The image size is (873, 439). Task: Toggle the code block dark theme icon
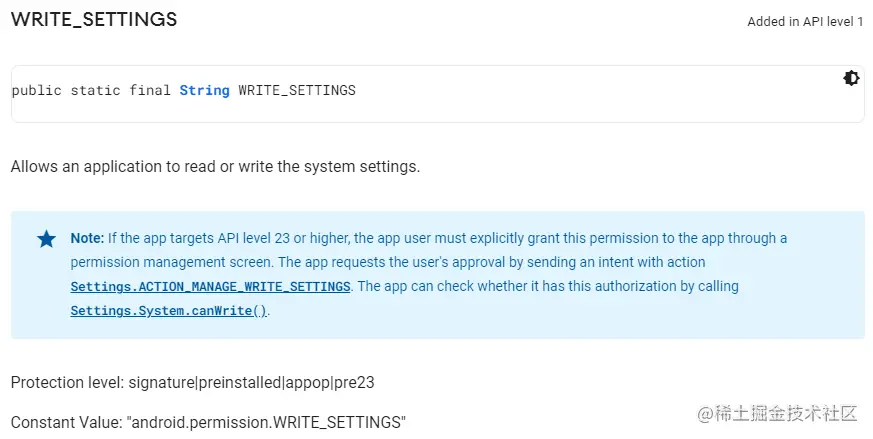click(x=851, y=78)
